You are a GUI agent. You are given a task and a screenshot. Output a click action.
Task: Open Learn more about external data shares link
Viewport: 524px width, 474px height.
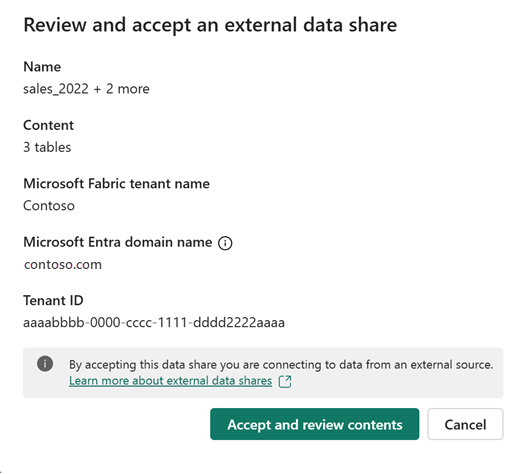(170, 381)
